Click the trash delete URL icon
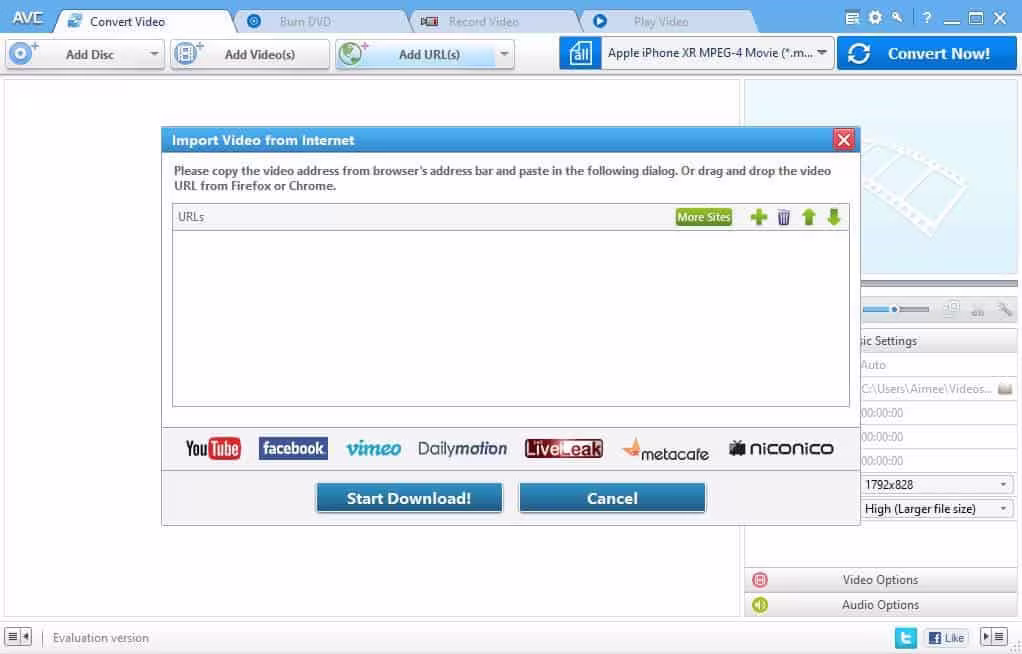This screenshot has height=654, width=1022. [x=783, y=217]
